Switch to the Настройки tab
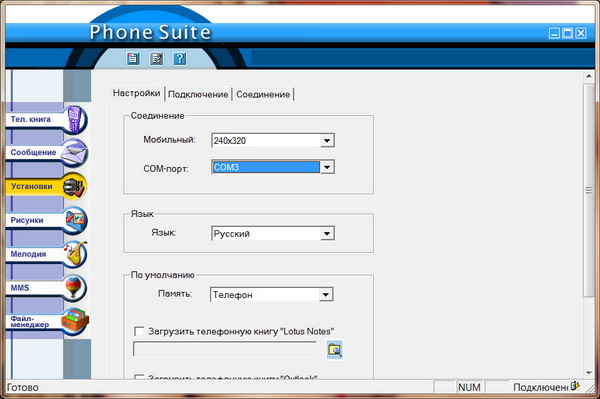The width and height of the screenshot is (600, 399). pyautogui.click(x=137, y=93)
